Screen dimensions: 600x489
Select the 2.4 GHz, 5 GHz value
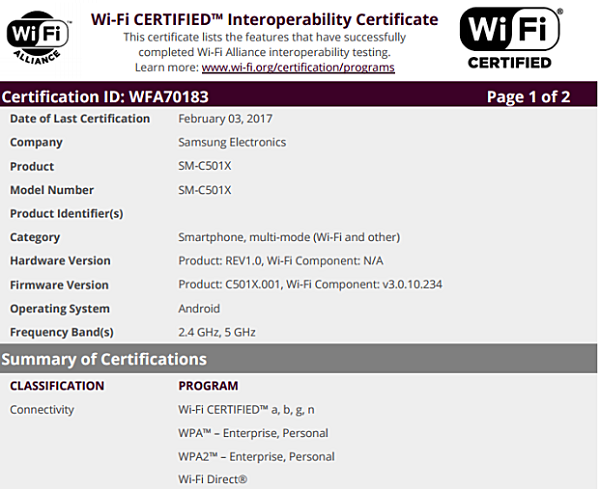[x=217, y=332]
